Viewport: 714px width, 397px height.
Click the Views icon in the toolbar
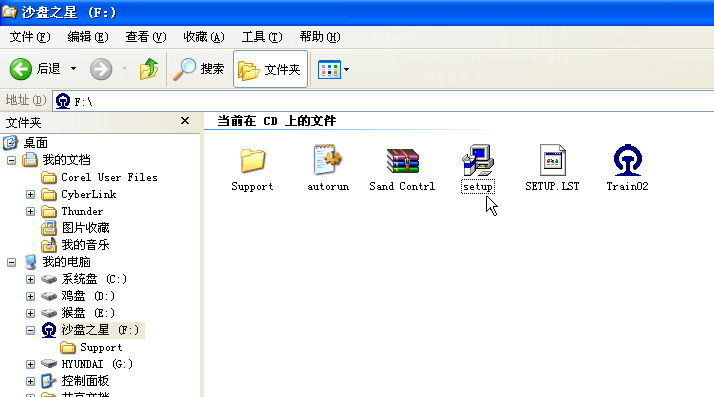(329, 70)
